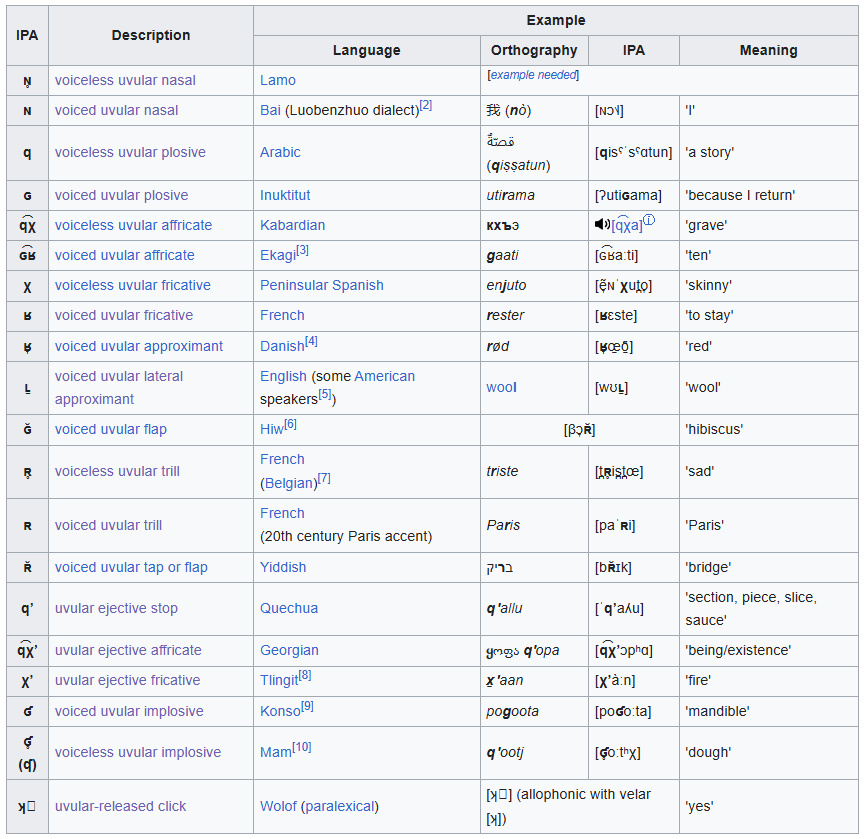Open voiced uvular nasal link
This screenshot has height=839, width=865.
[x=116, y=110]
